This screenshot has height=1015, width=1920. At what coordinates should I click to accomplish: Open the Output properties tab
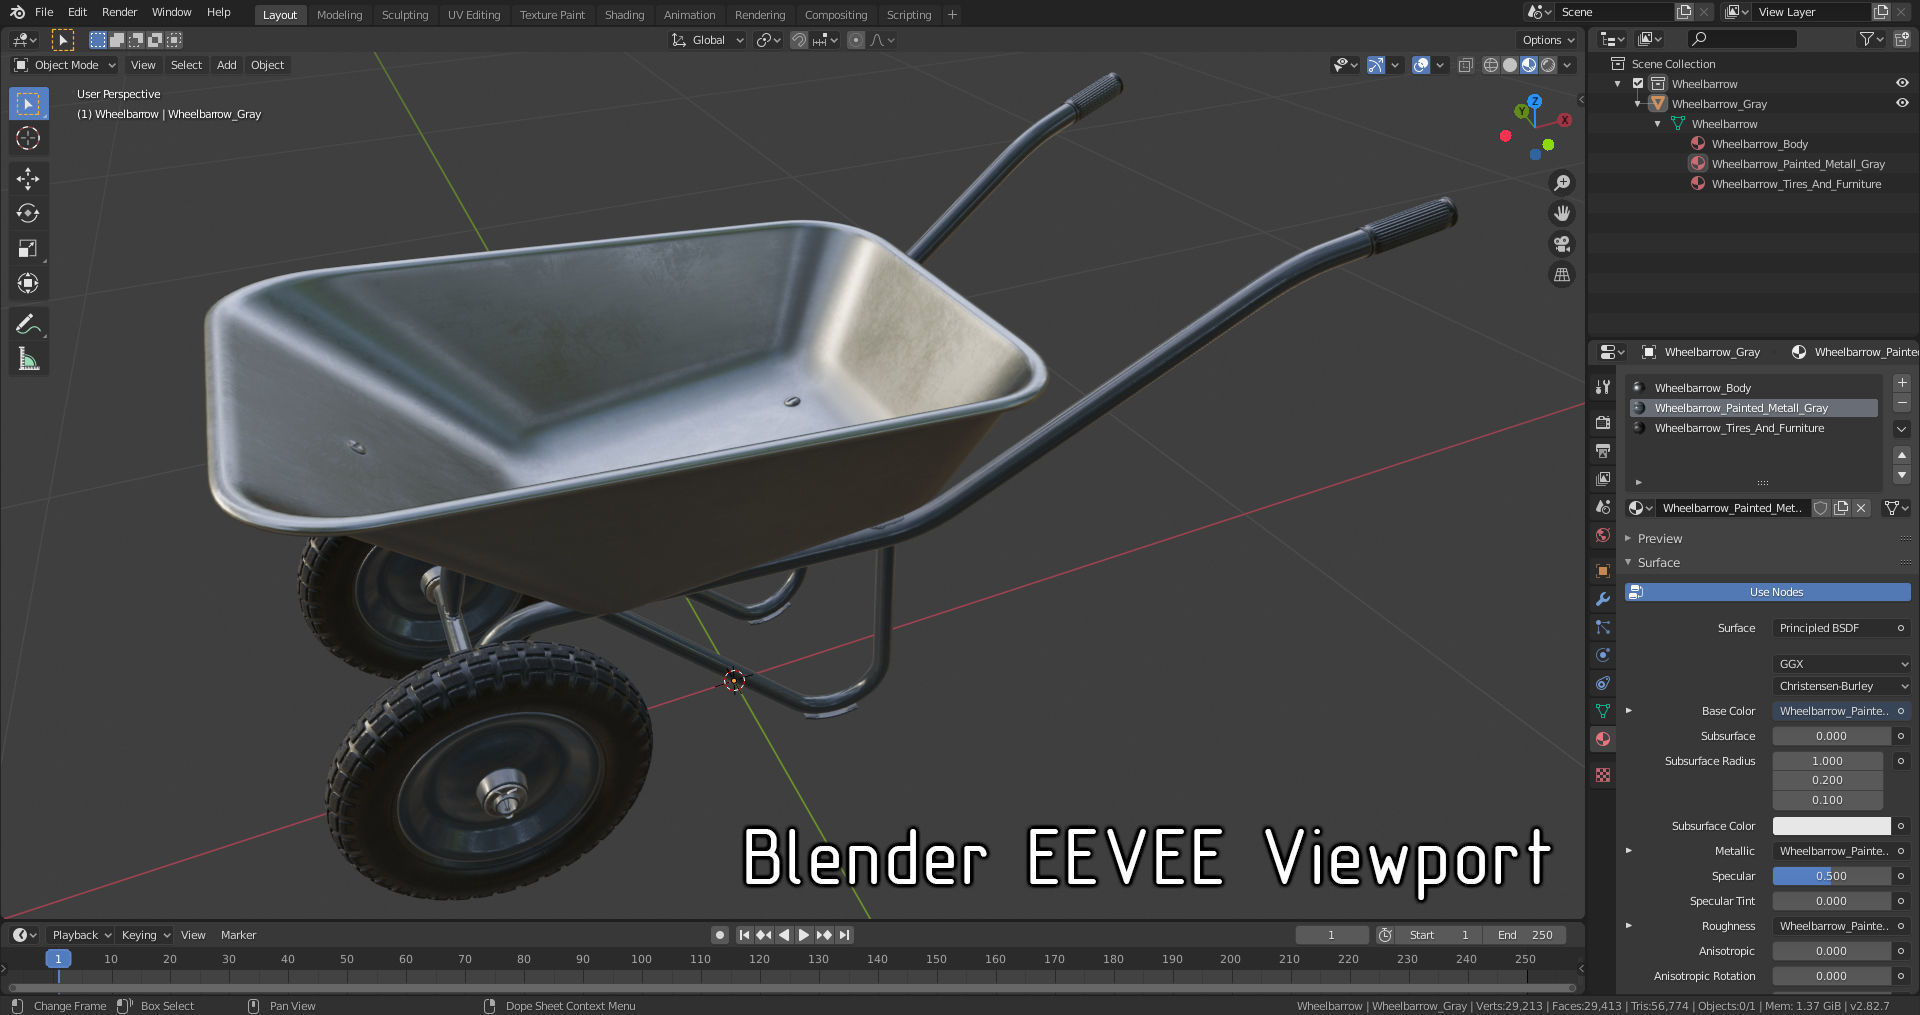(1603, 451)
